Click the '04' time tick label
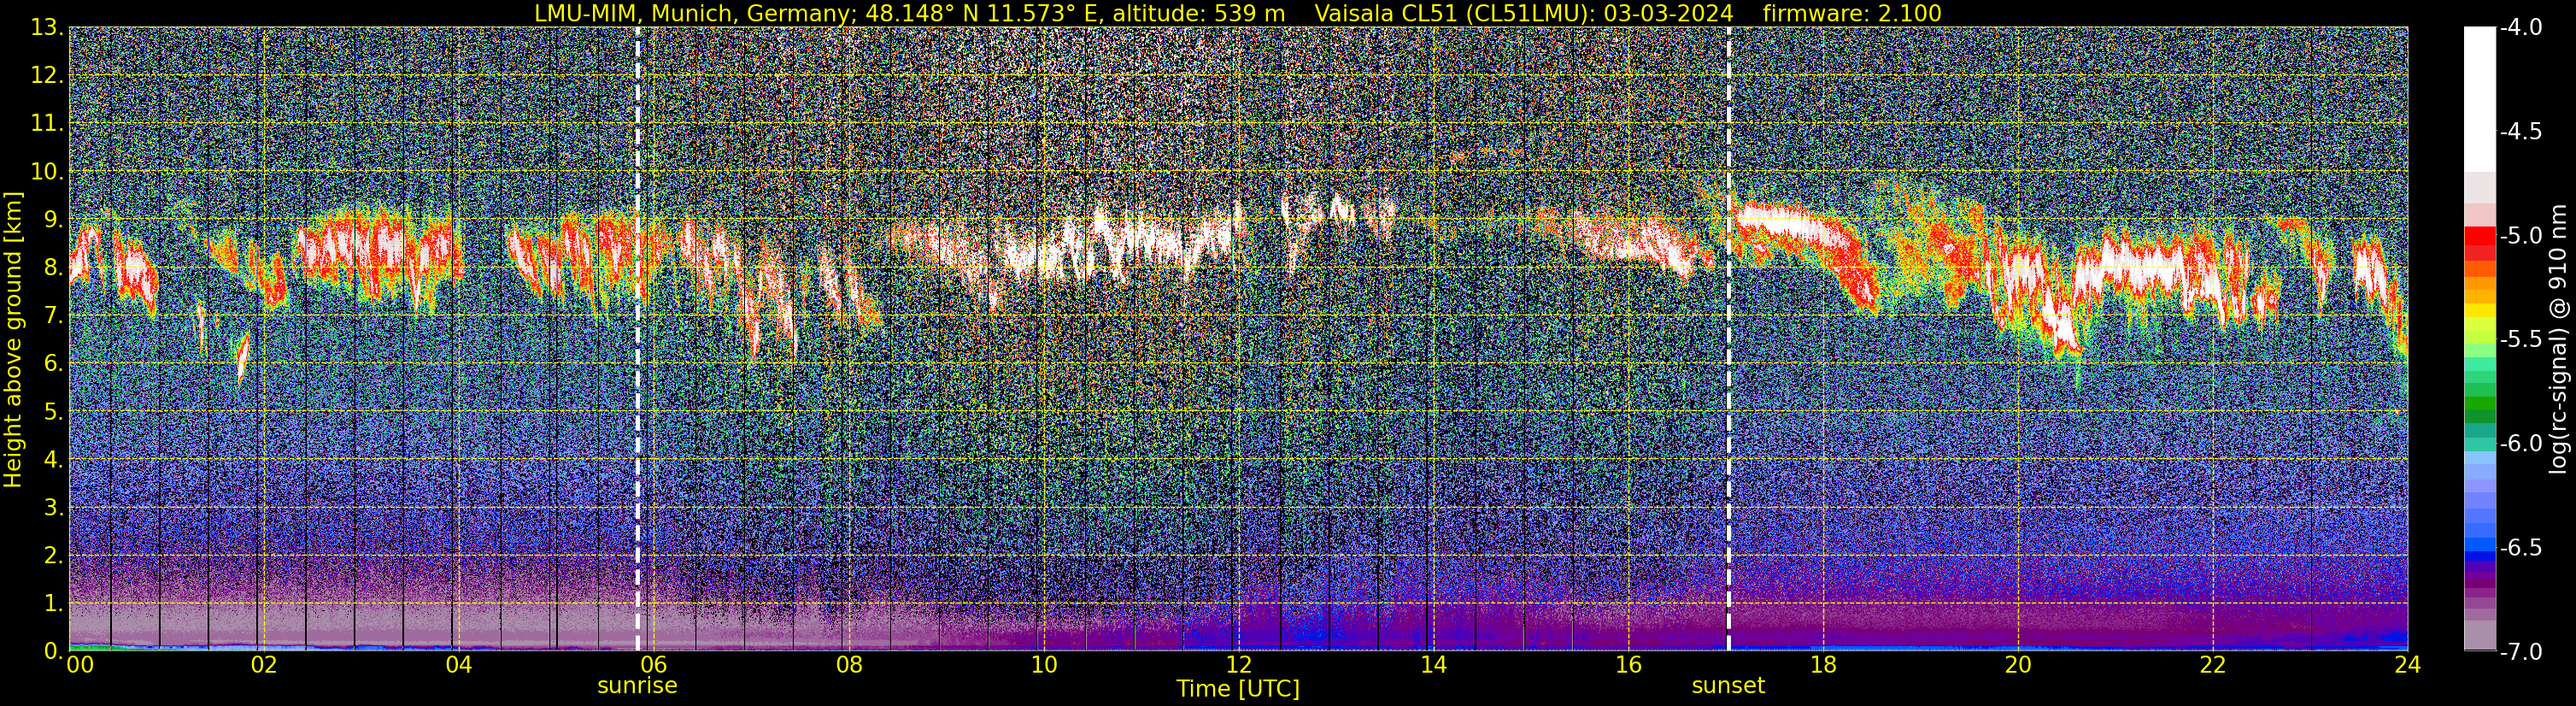Image resolution: width=2576 pixels, height=706 pixels. (x=458, y=665)
